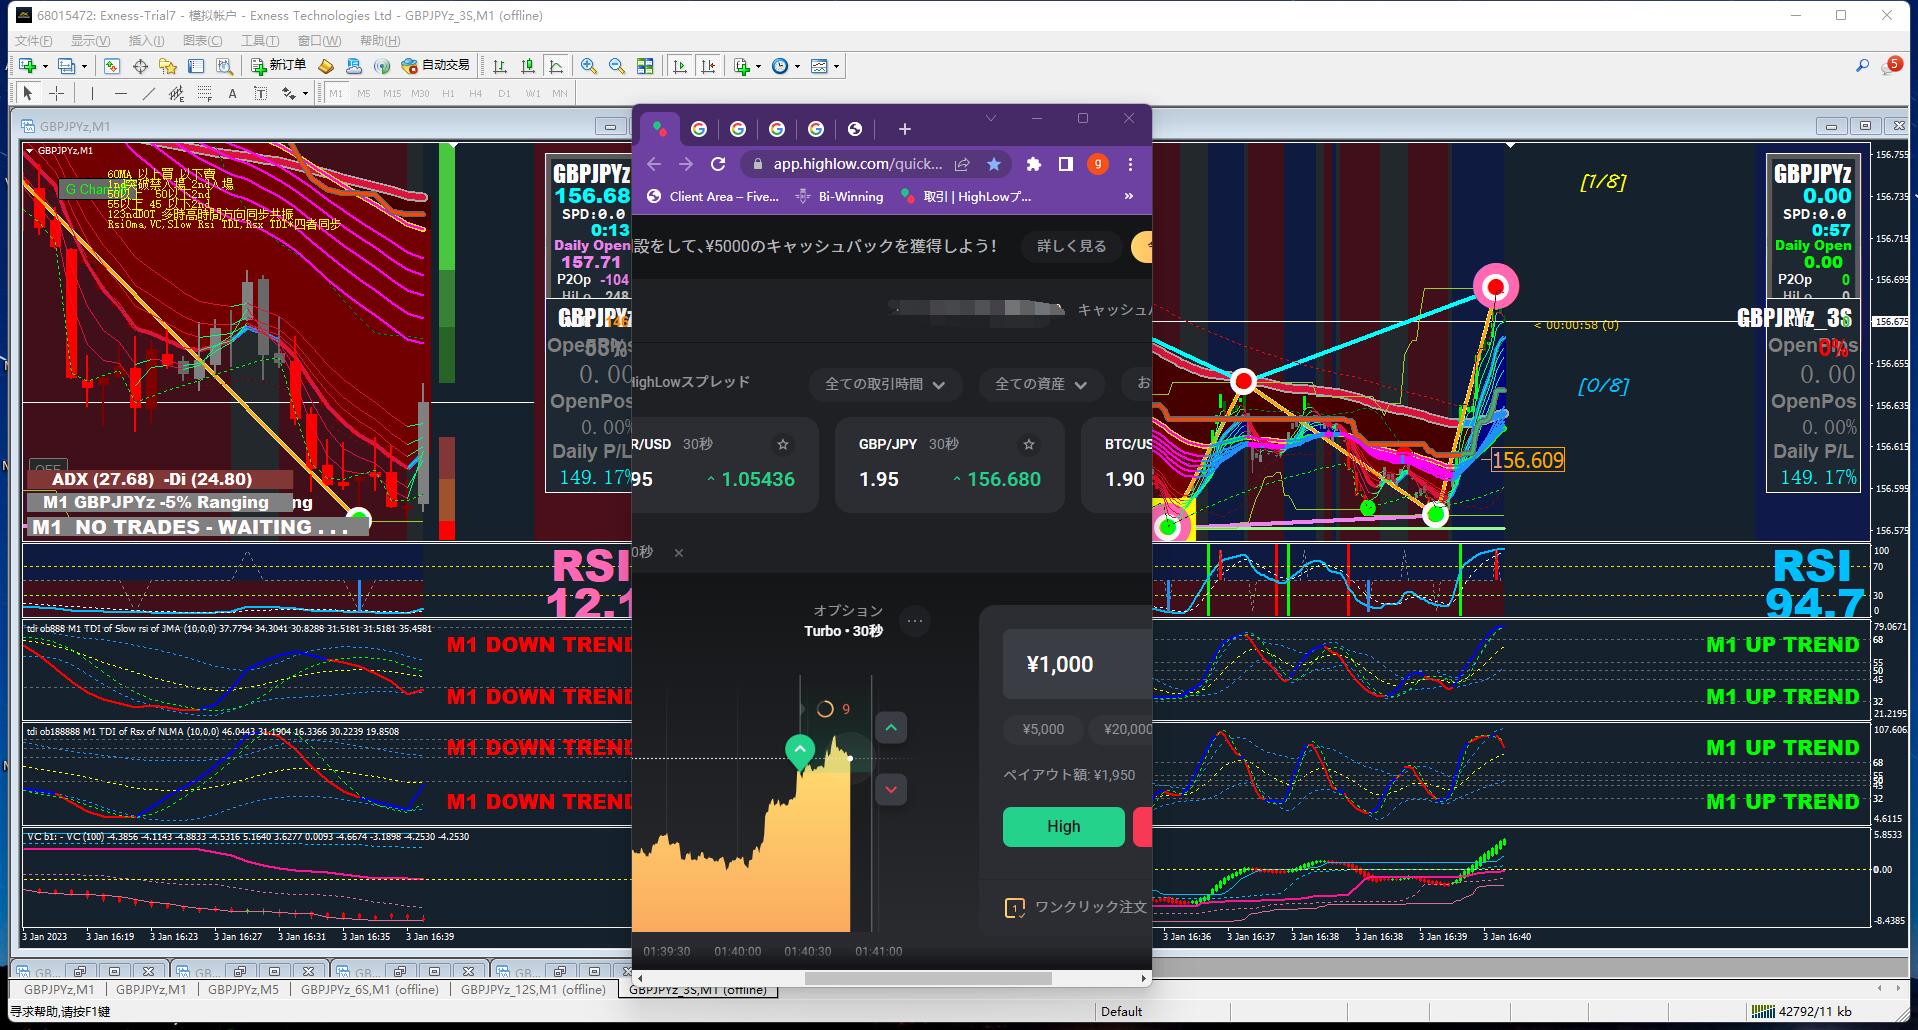1918x1030 pixels.
Task: Open the 插入(I) menu
Action: click(146, 41)
